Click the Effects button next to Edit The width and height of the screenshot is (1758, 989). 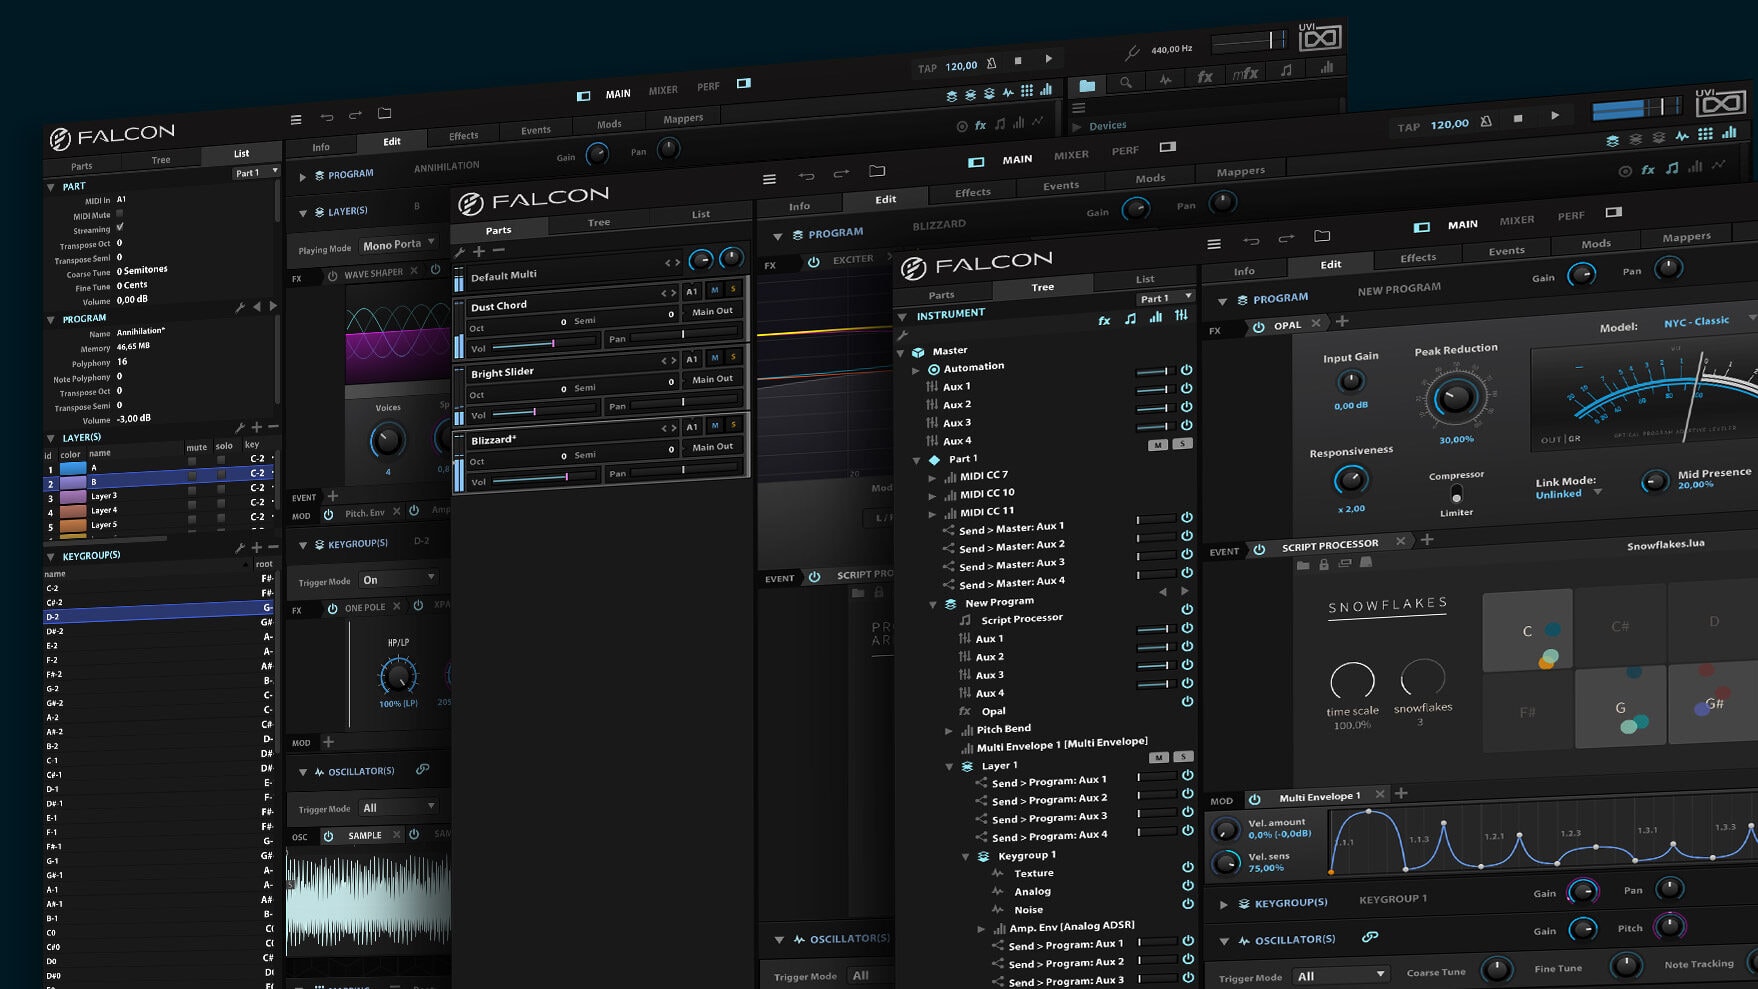tap(1417, 257)
